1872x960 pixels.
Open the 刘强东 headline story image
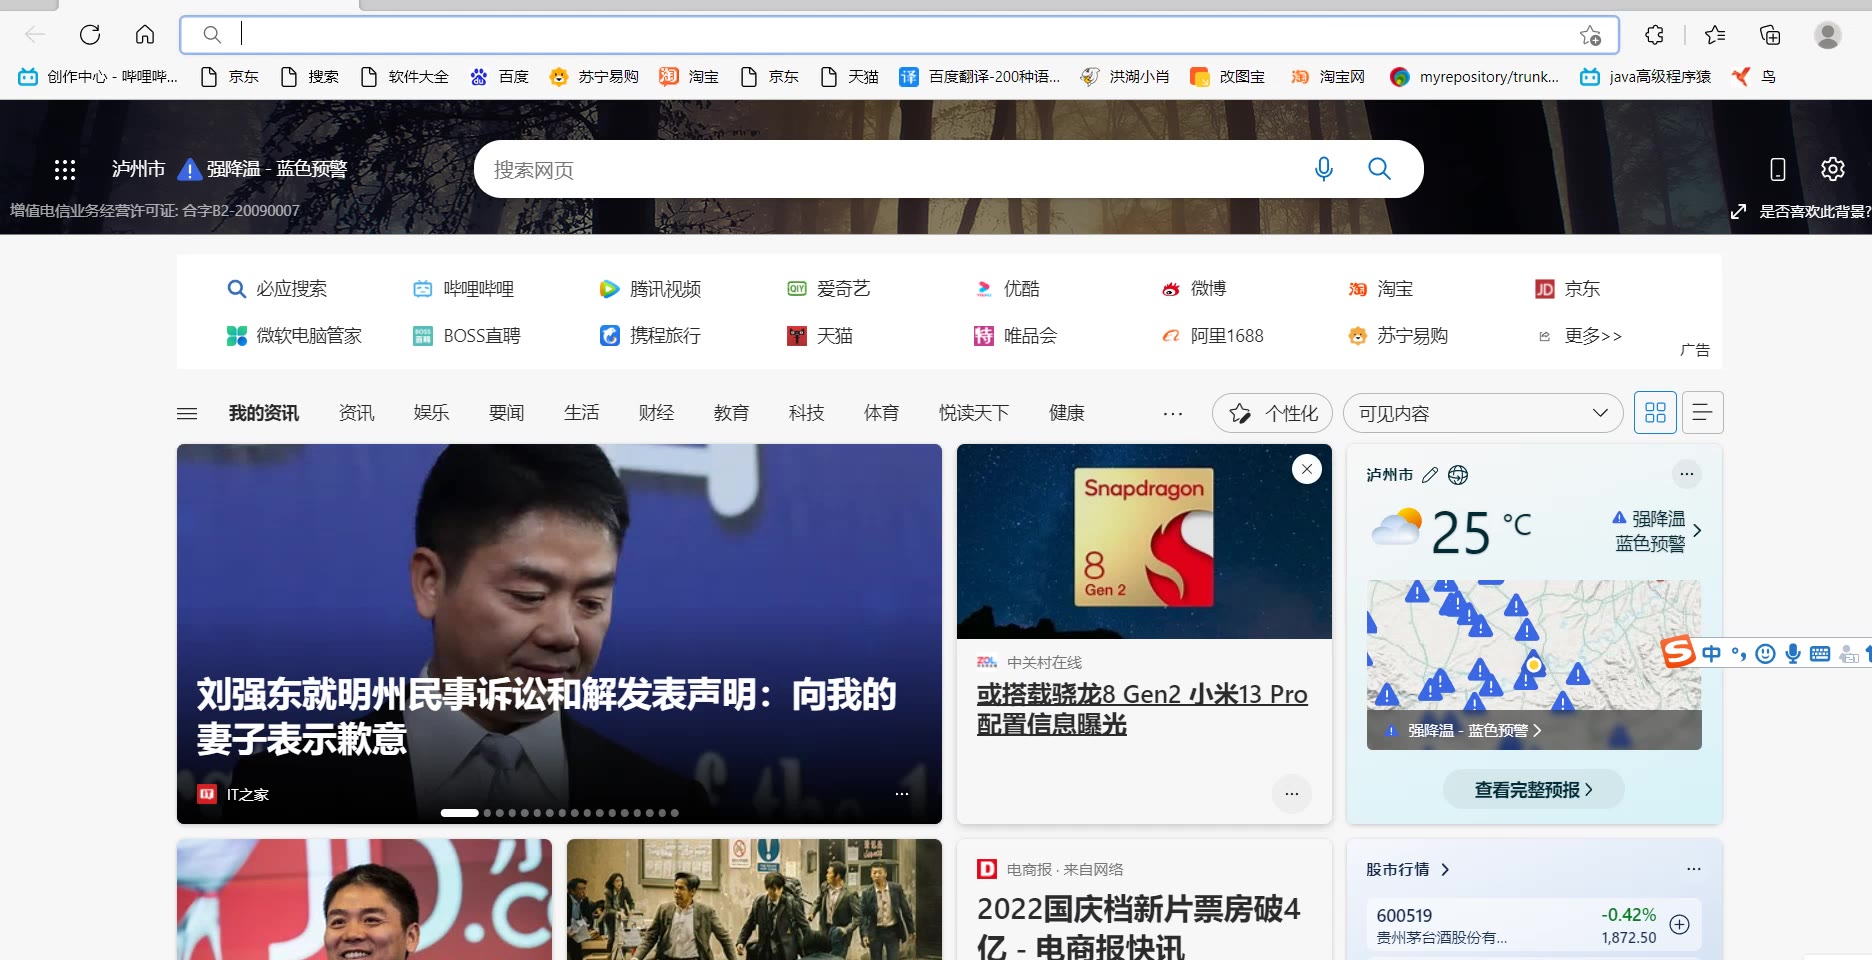pos(559,634)
